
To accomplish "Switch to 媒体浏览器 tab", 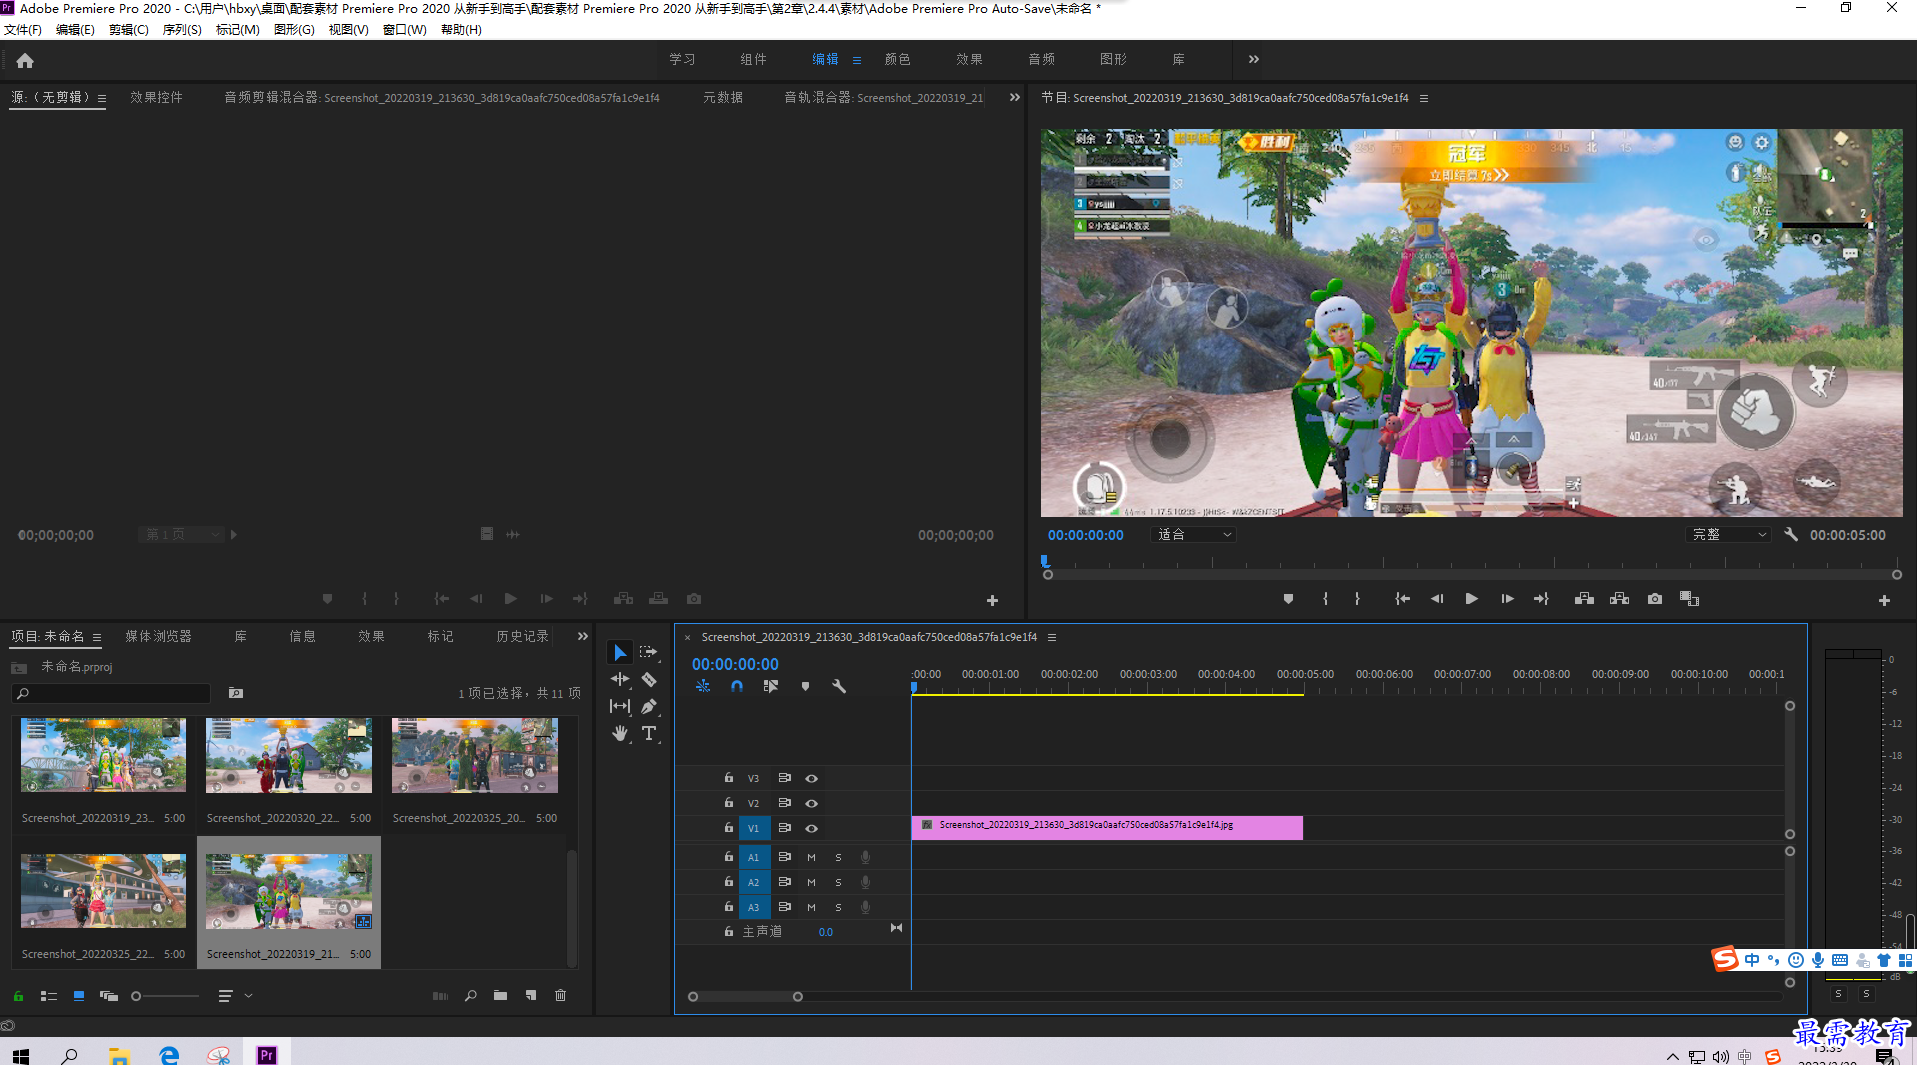I will [158, 637].
